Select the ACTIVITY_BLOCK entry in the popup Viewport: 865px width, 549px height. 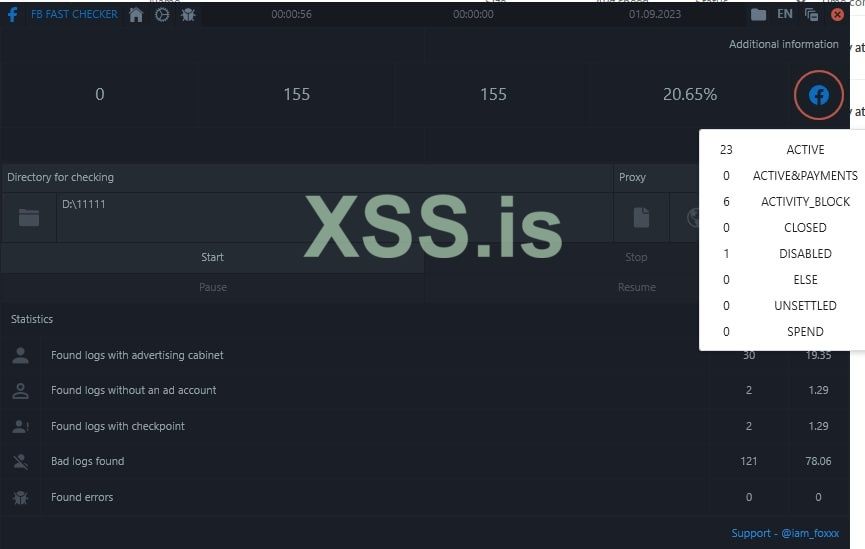805,201
